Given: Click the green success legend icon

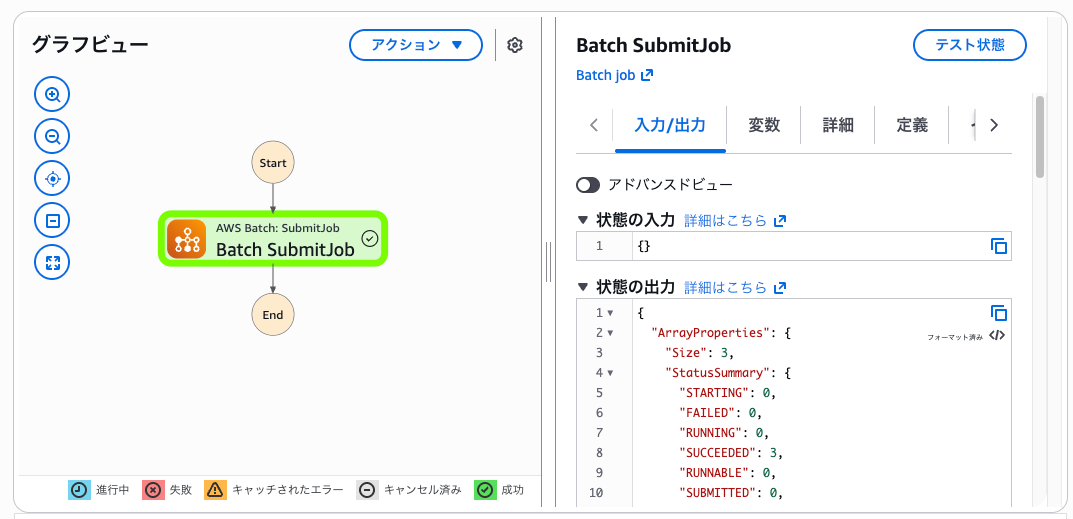Looking at the screenshot, I should pos(485,490).
